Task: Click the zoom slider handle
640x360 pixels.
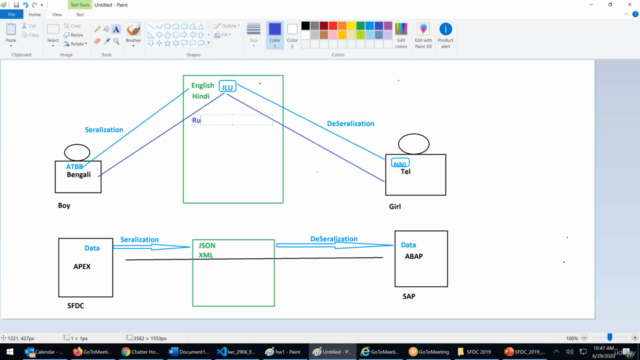Action: click(x=609, y=338)
